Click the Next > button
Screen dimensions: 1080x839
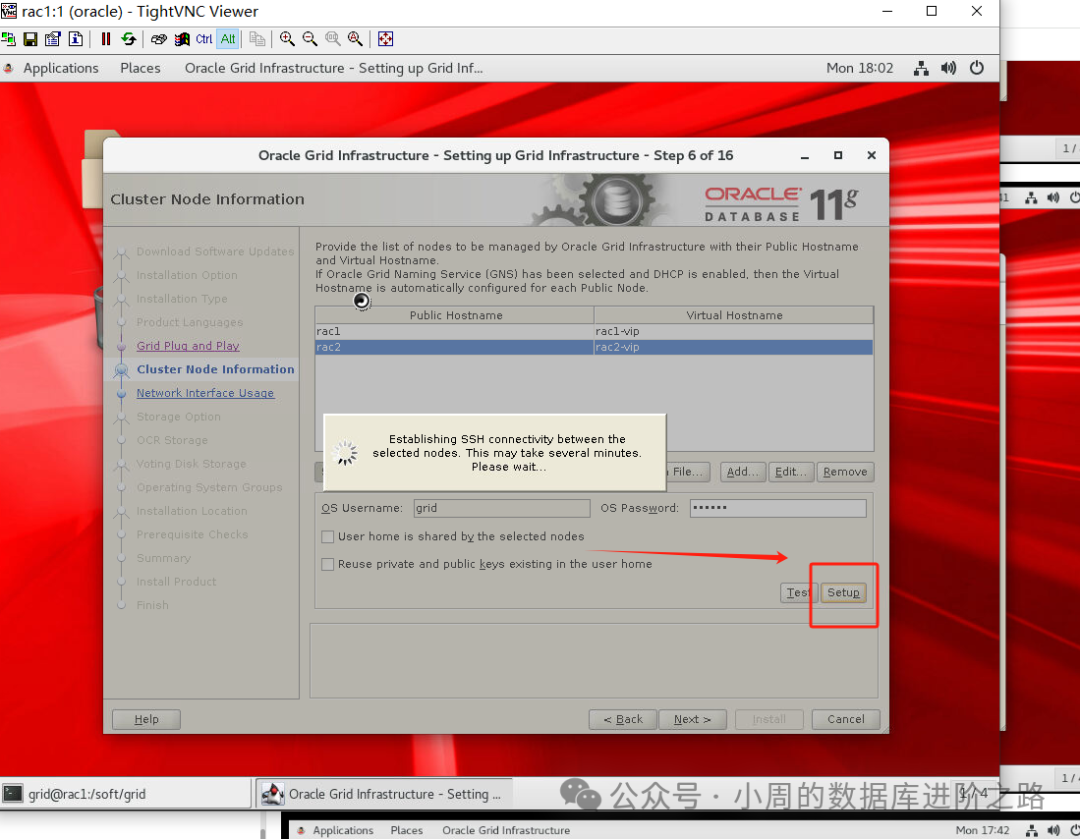point(692,719)
